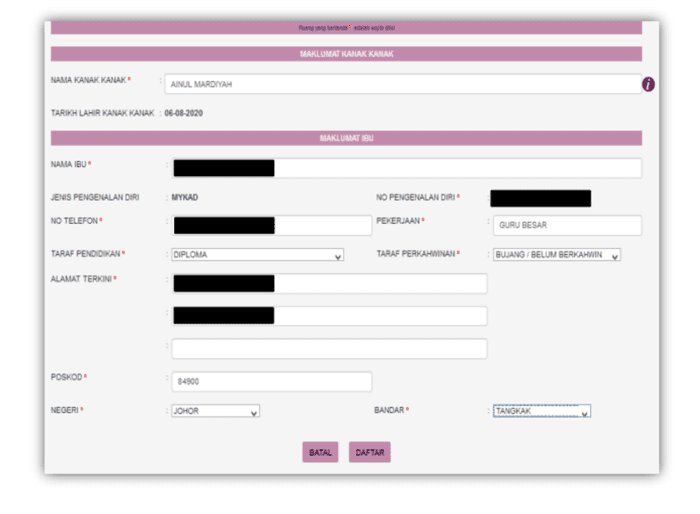Click the Maklumat Ibu section header
This screenshot has height=514, width=700.
pos(346,138)
